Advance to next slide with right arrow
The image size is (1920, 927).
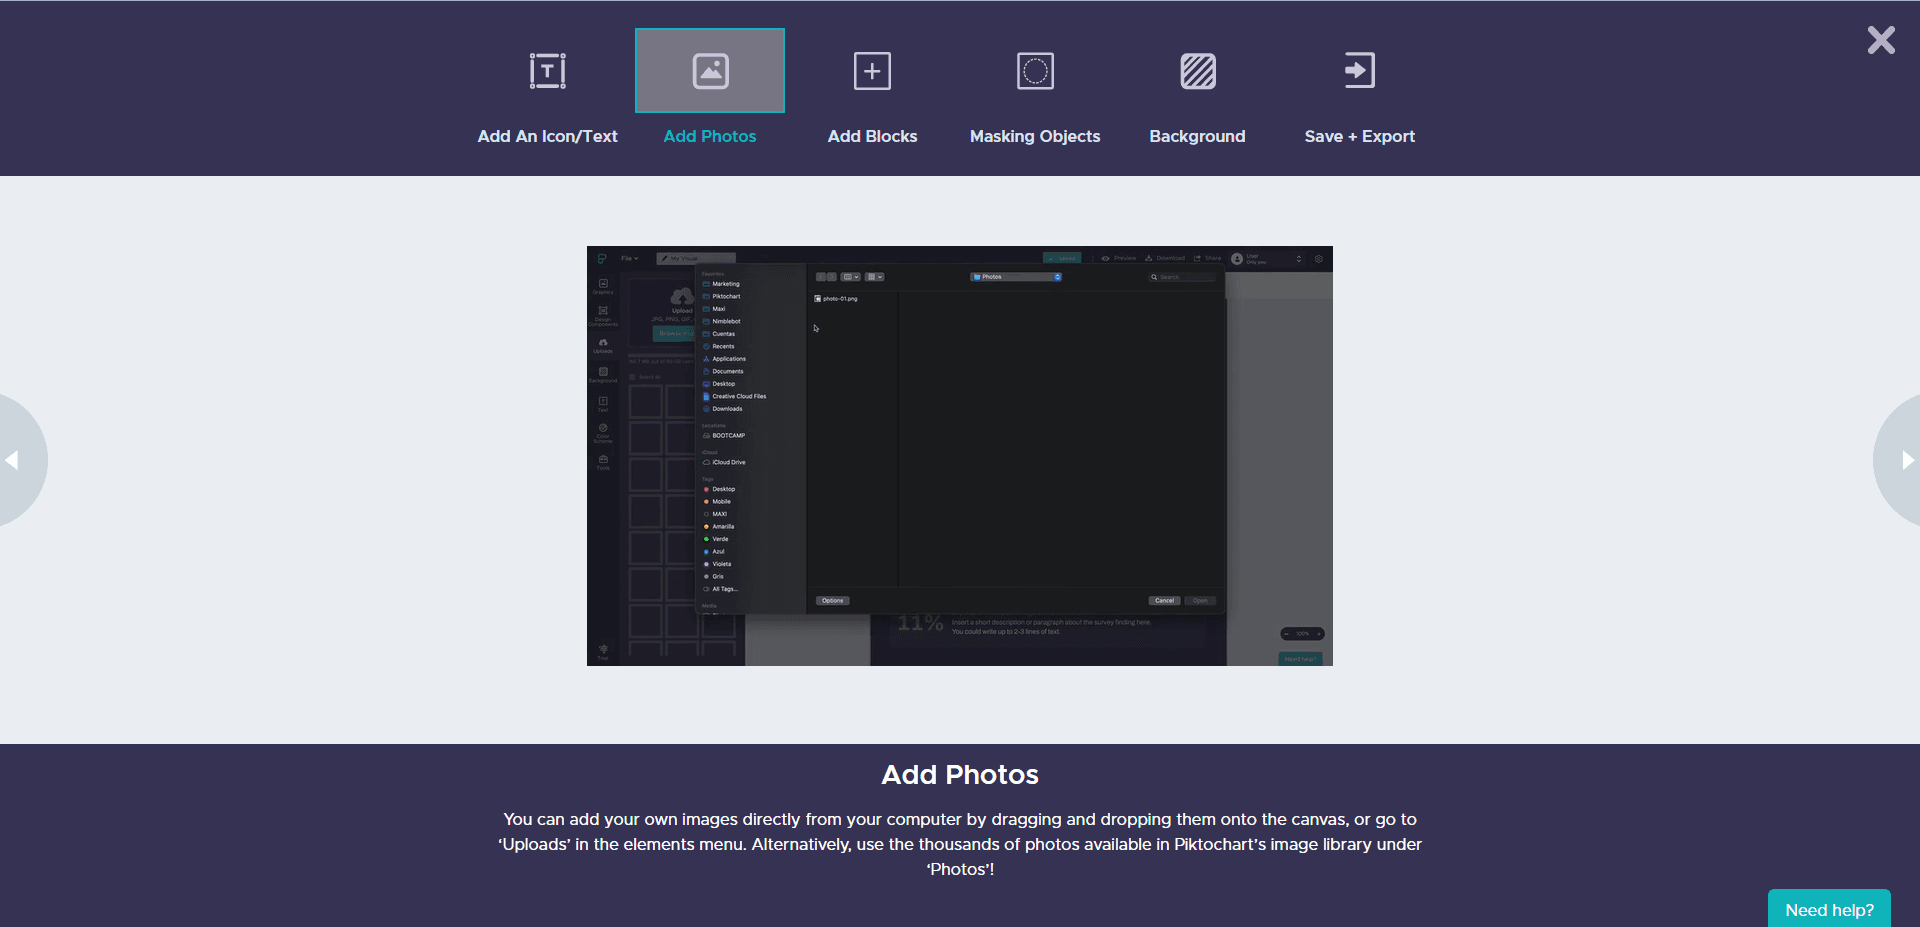pyautogui.click(x=1906, y=460)
